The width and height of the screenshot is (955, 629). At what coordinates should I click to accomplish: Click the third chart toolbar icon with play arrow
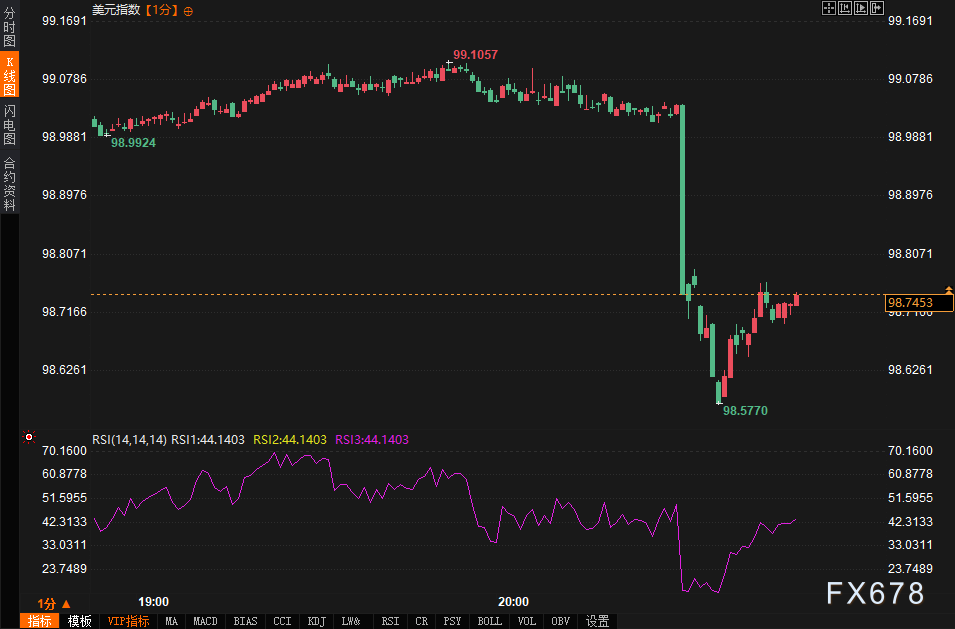pos(861,9)
